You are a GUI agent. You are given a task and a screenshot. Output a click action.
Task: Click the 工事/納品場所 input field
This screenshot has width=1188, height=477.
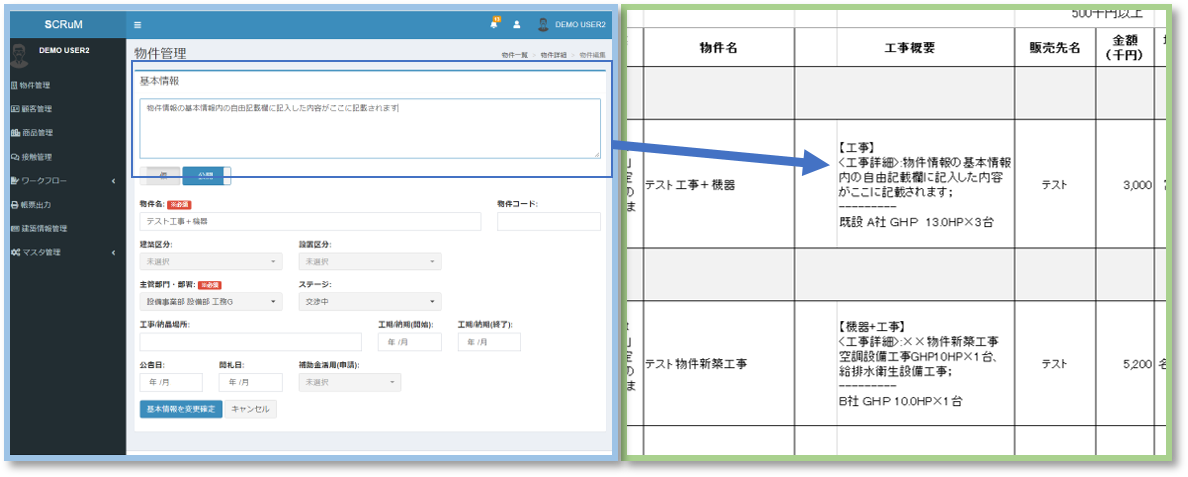pos(250,341)
